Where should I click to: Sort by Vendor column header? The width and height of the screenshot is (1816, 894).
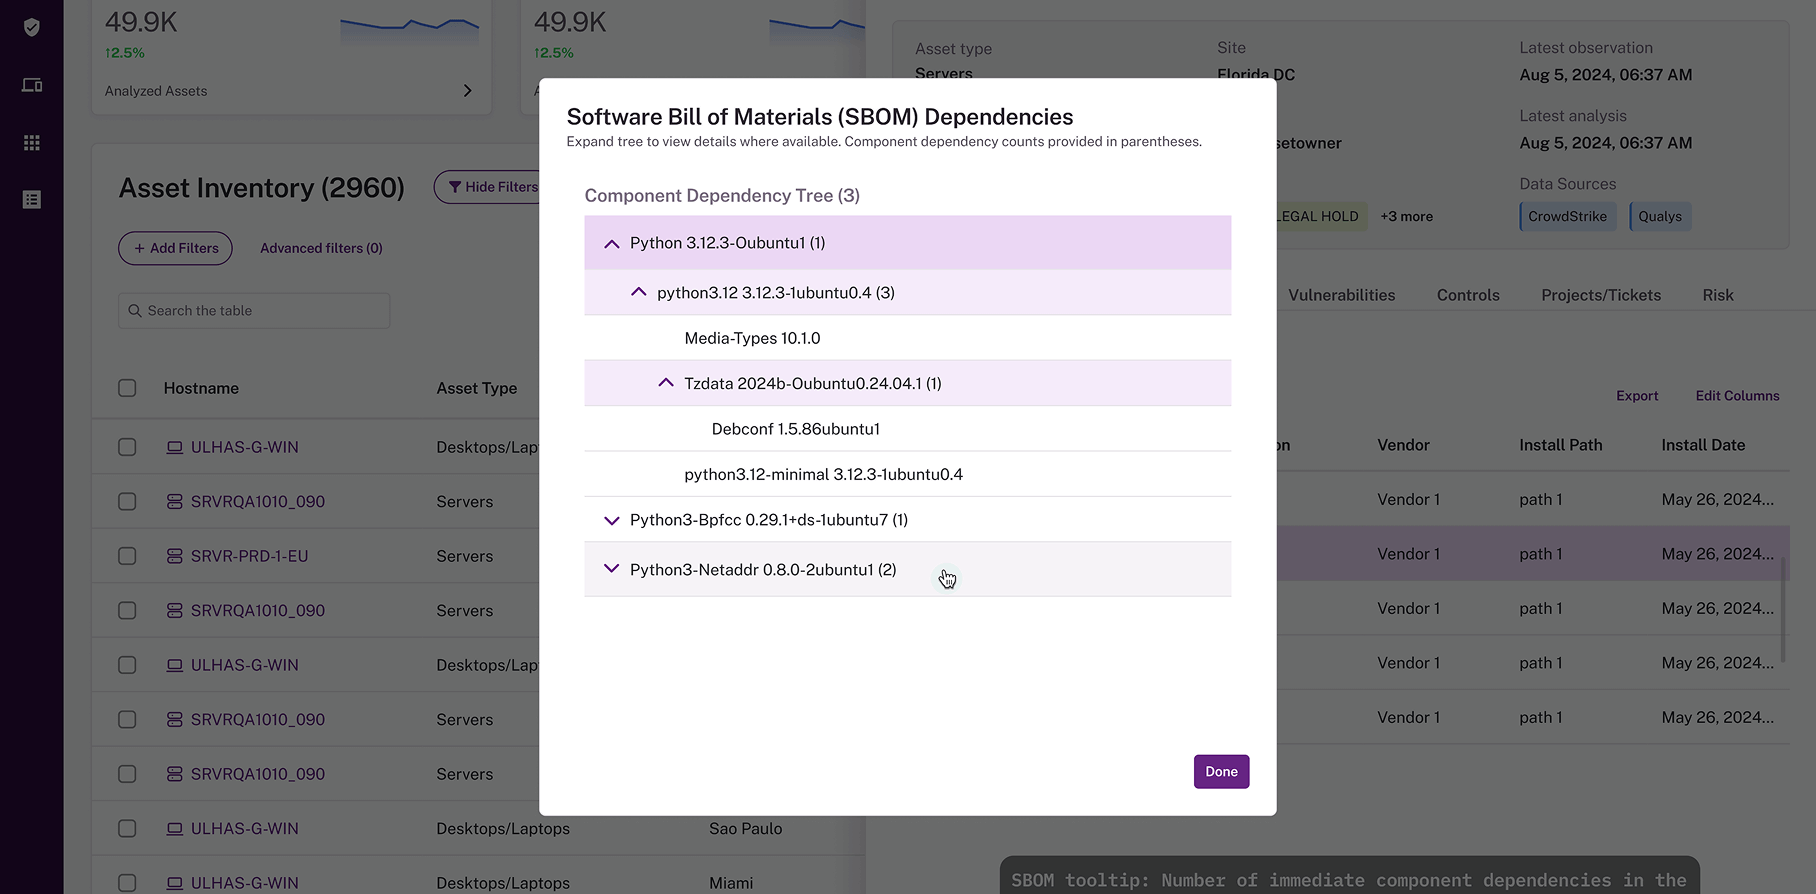pyautogui.click(x=1403, y=445)
